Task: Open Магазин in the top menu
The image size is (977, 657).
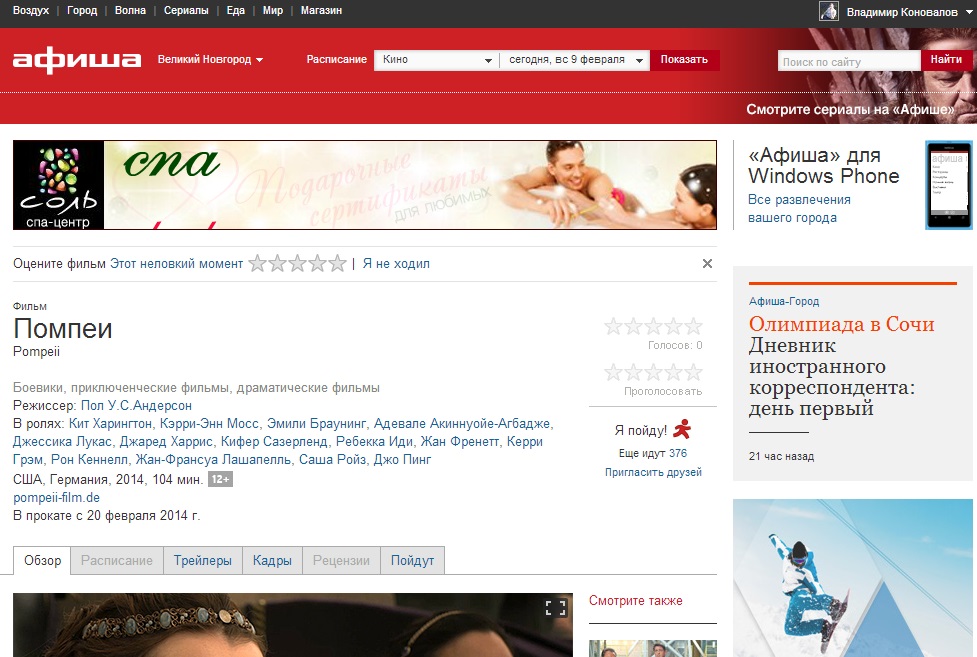Action: click(x=321, y=11)
